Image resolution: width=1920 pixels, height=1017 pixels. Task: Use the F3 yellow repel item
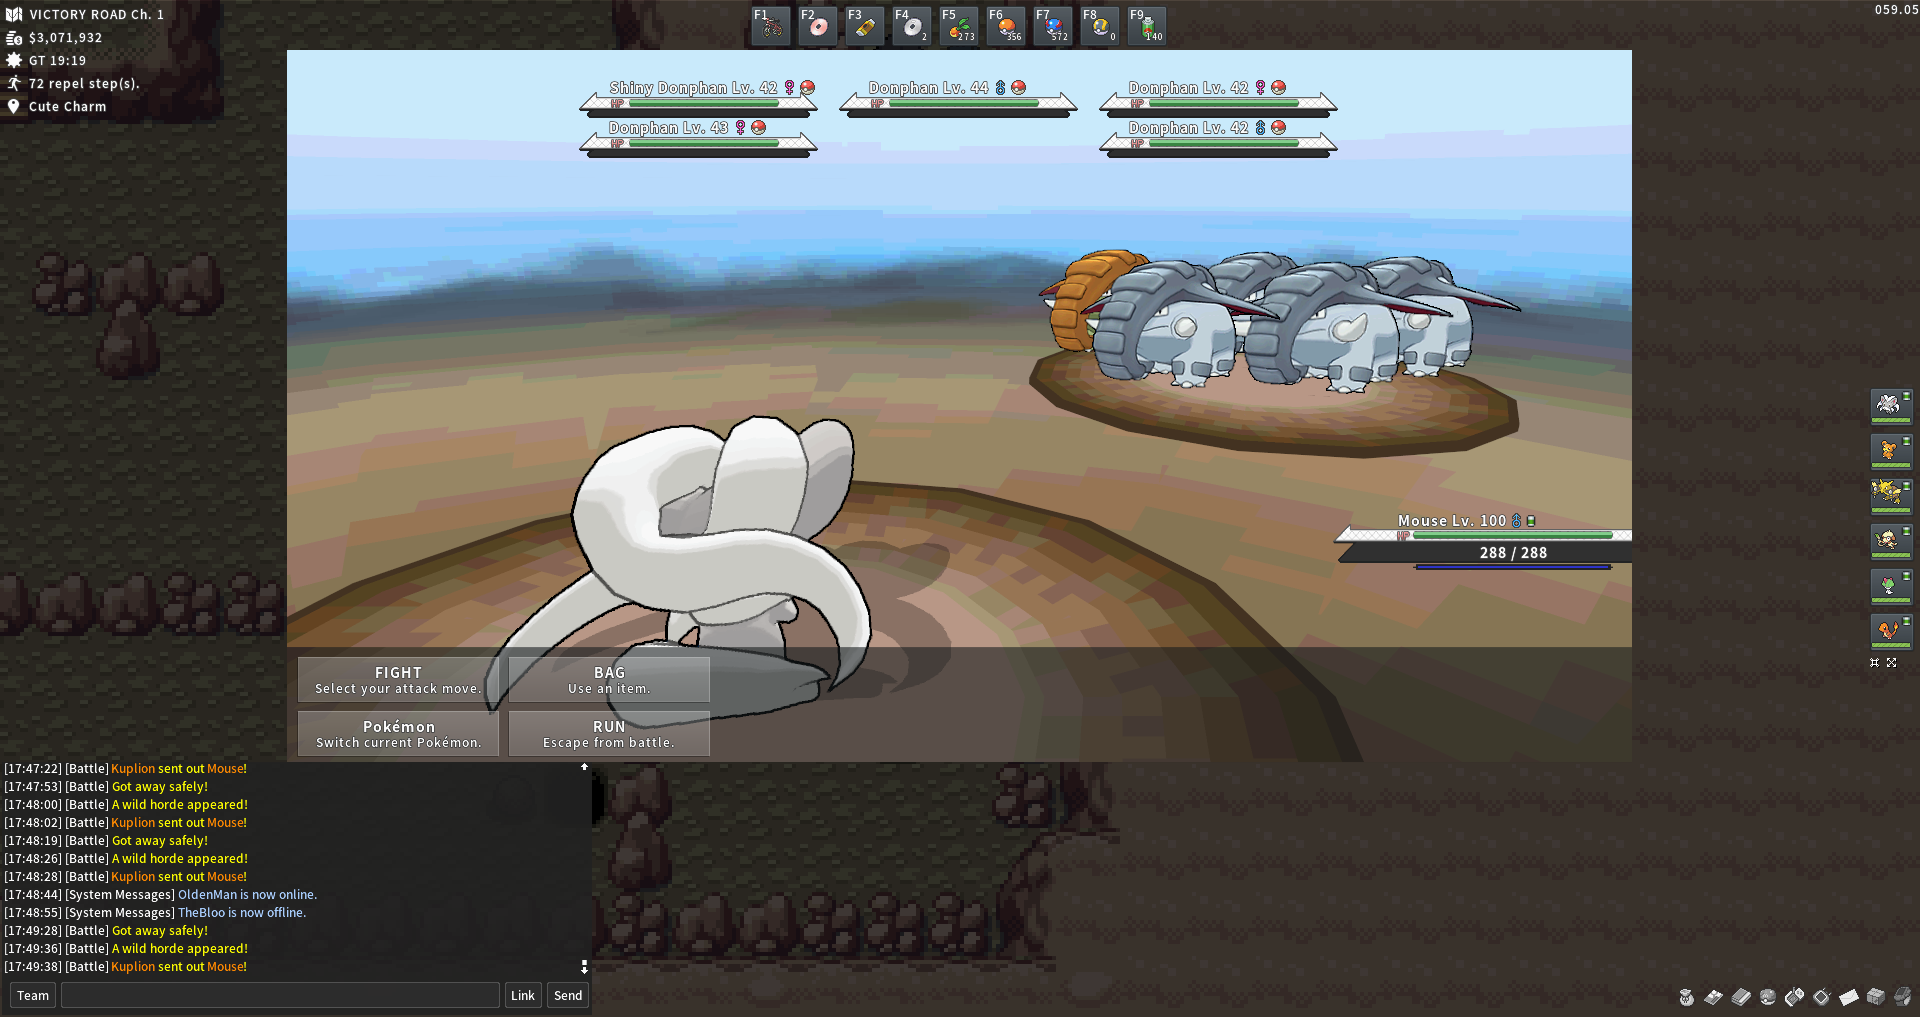(865, 26)
